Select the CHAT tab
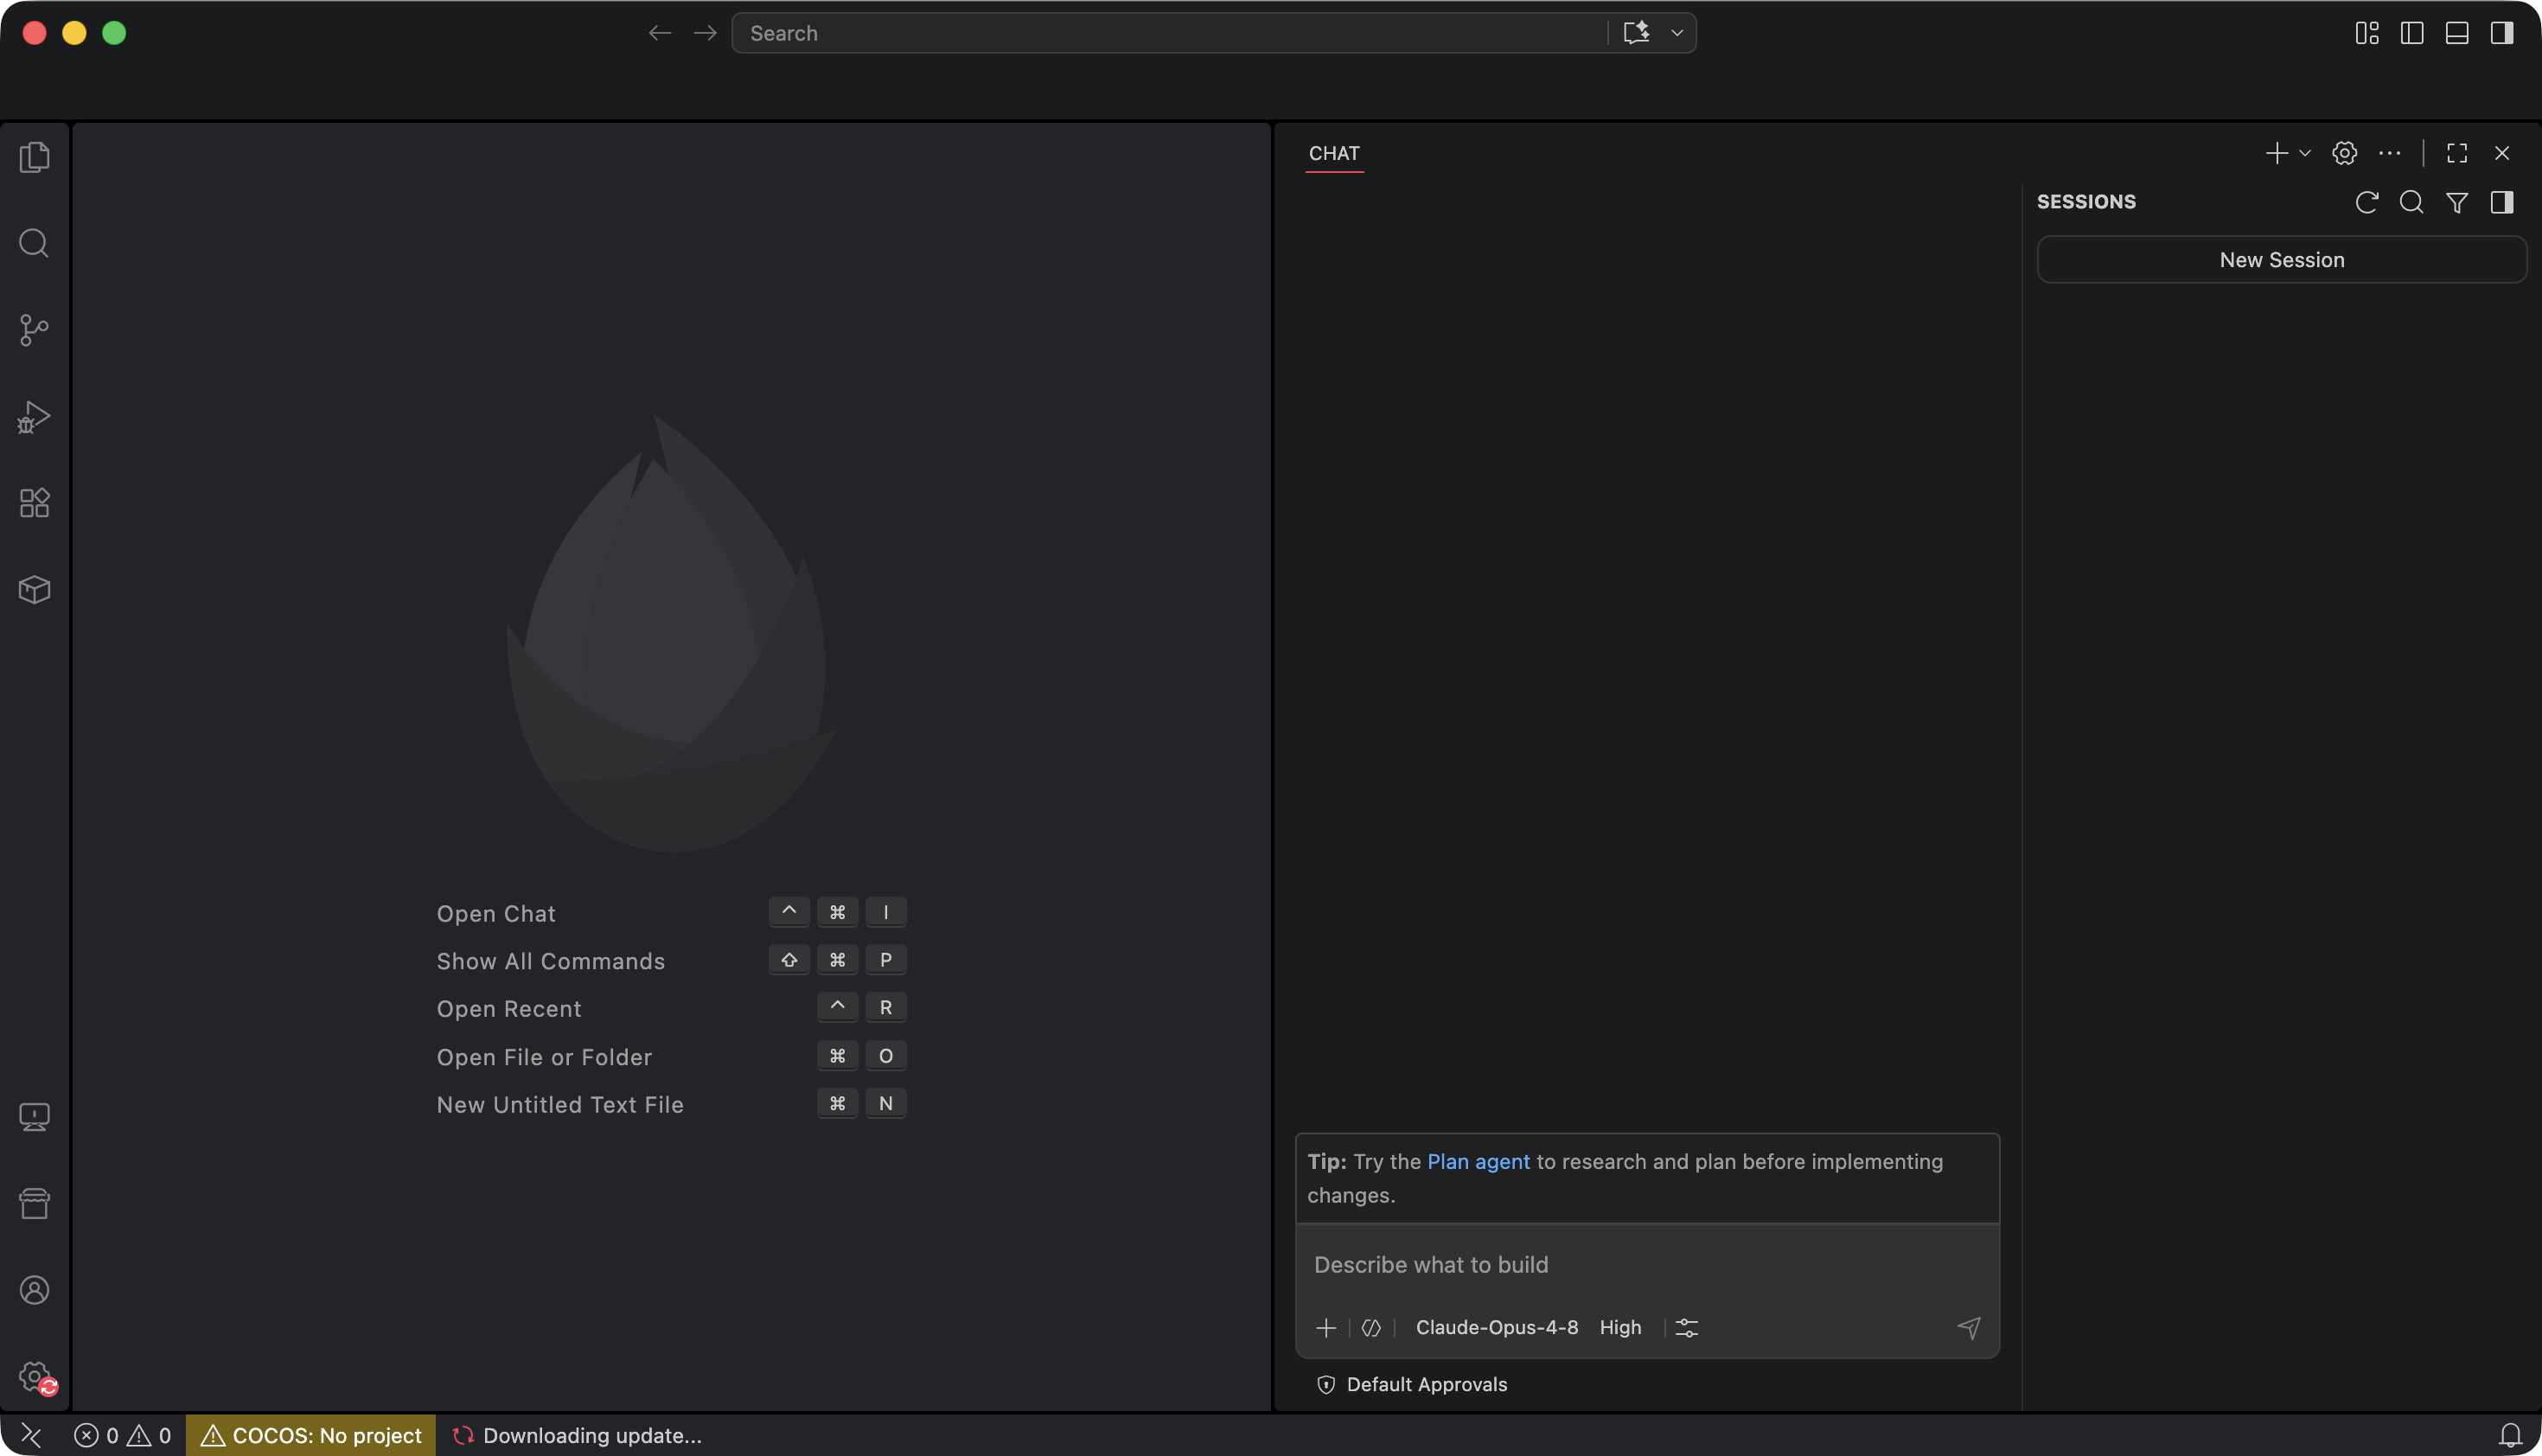 click(1334, 153)
